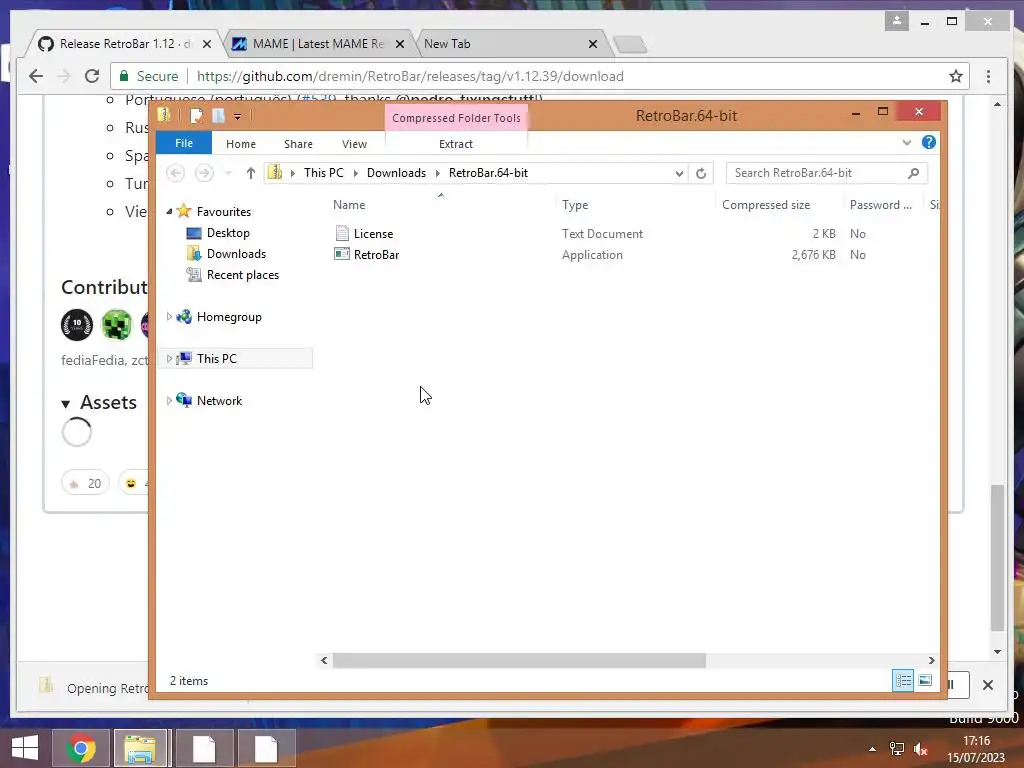Click the Properties quick access toolbar icon

point(196,116)
